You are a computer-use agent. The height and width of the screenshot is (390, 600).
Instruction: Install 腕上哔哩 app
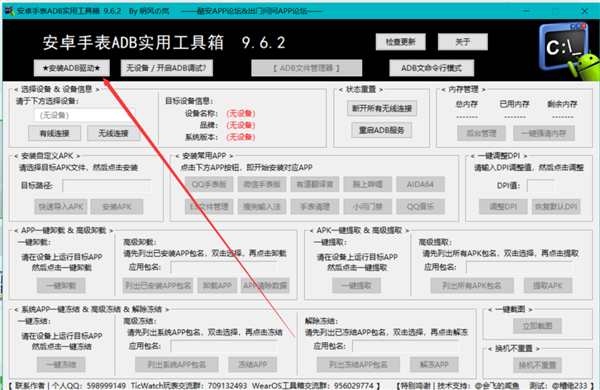click(x=368, y=184)
